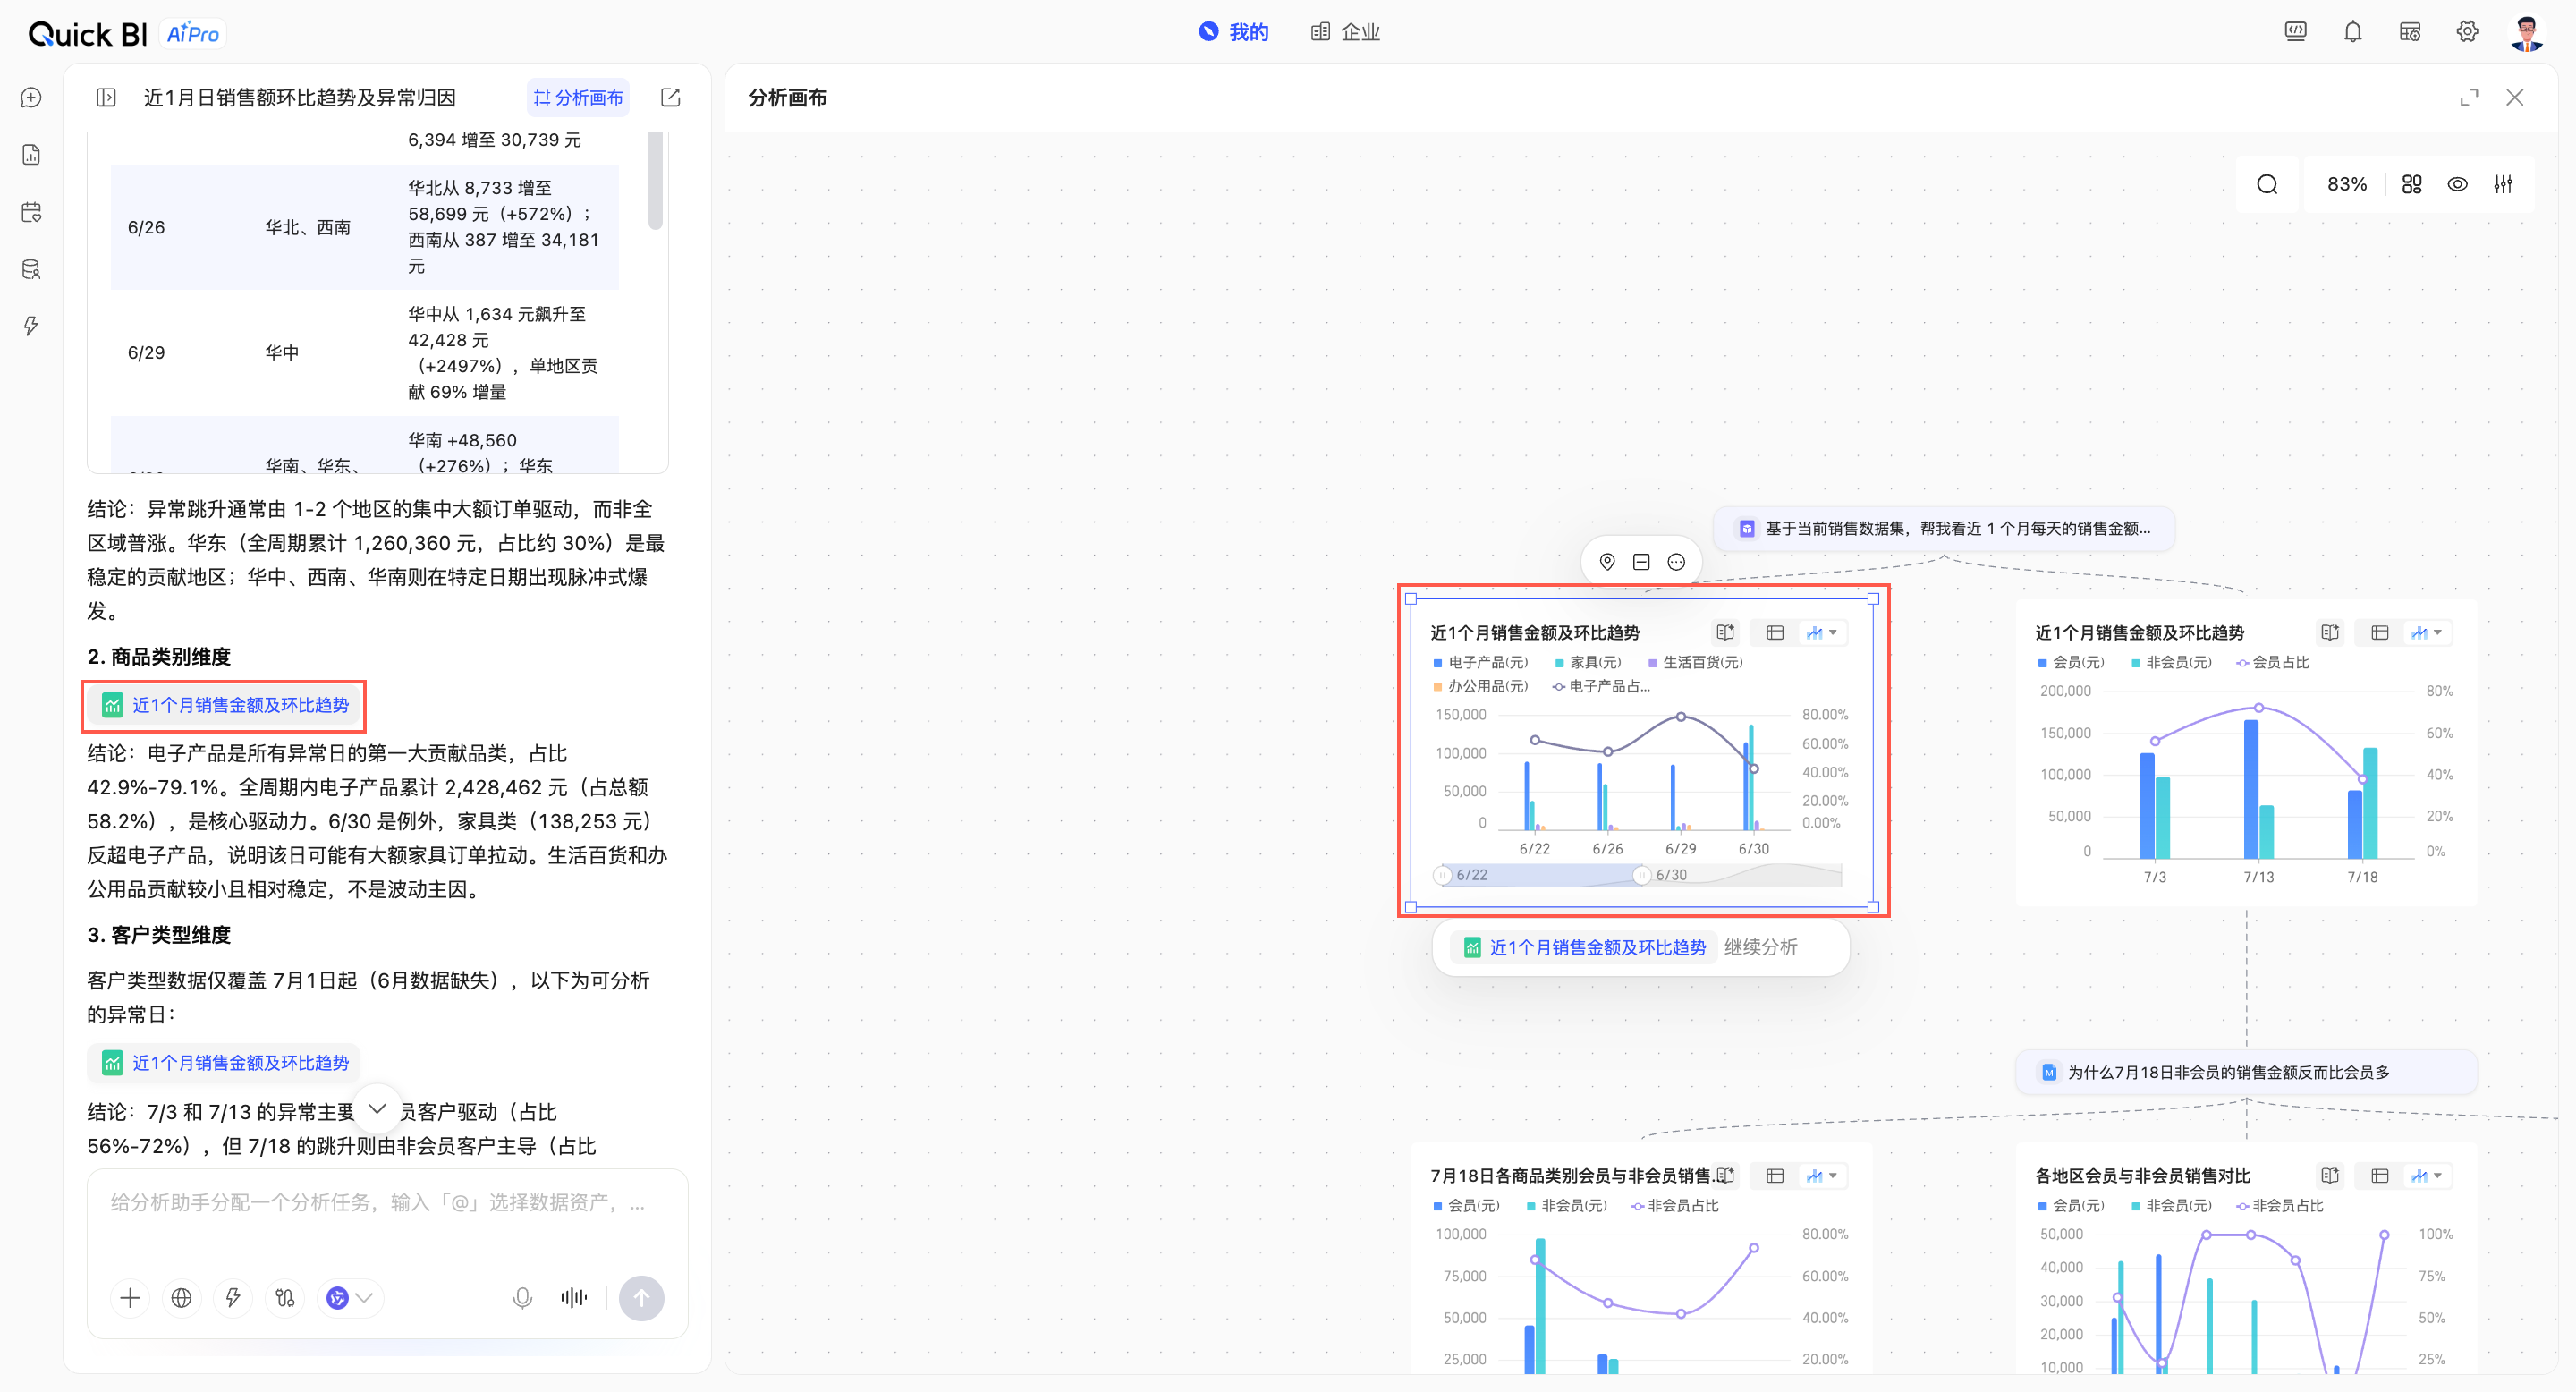Image resolution: width=2576 pixels, height=1392 pixels.
Task: Switch to the 企业 tab
Action: tap(1345, 32)
